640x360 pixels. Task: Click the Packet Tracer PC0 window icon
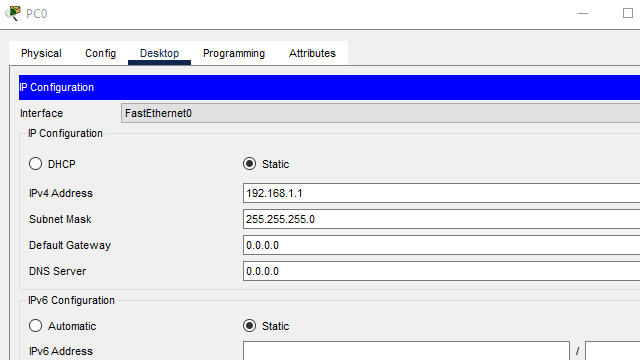[x=13, y=13]
